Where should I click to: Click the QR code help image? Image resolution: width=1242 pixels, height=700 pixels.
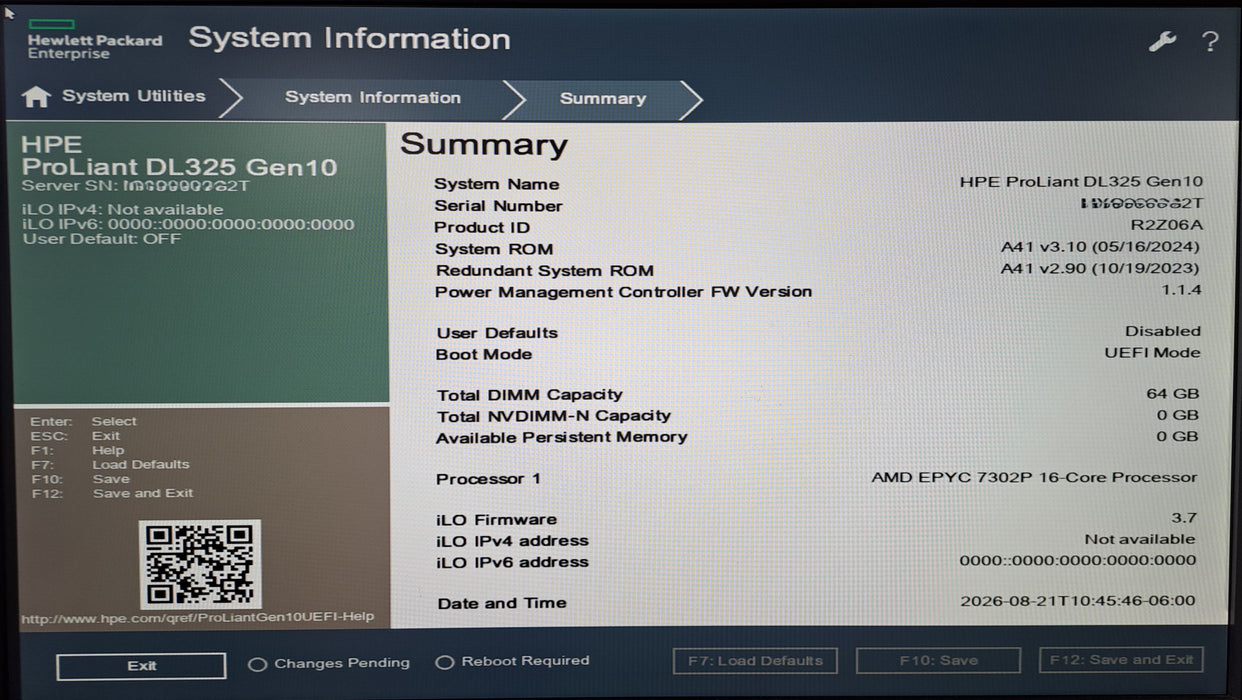tap(200, 564)
